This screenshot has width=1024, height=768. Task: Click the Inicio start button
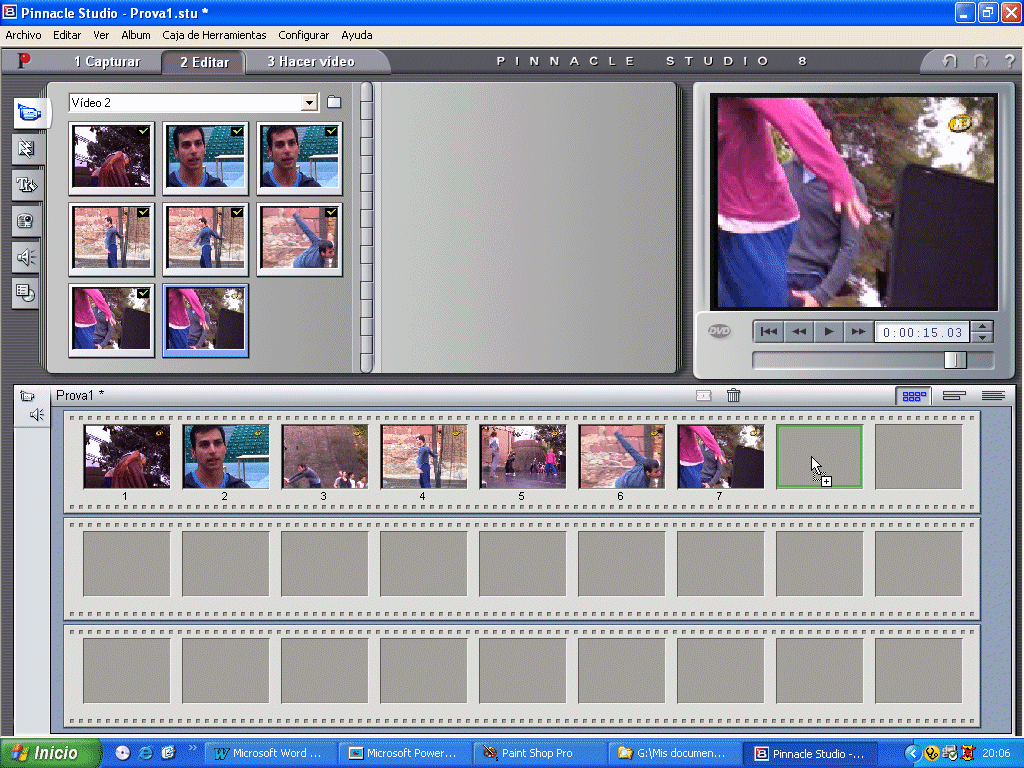[x=51, y=753]
